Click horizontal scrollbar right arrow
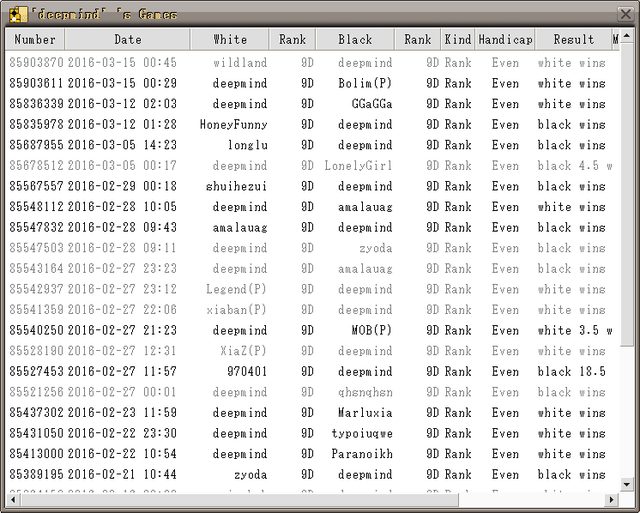Viewport: 640px width, 513px height. 611,500
